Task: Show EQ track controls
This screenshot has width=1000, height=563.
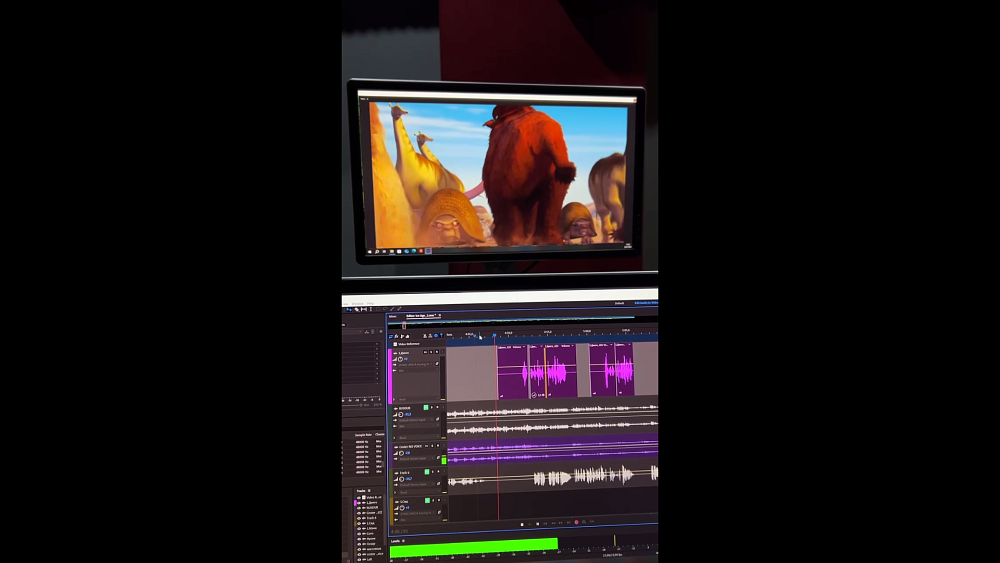Action: [x=408, y=337]
